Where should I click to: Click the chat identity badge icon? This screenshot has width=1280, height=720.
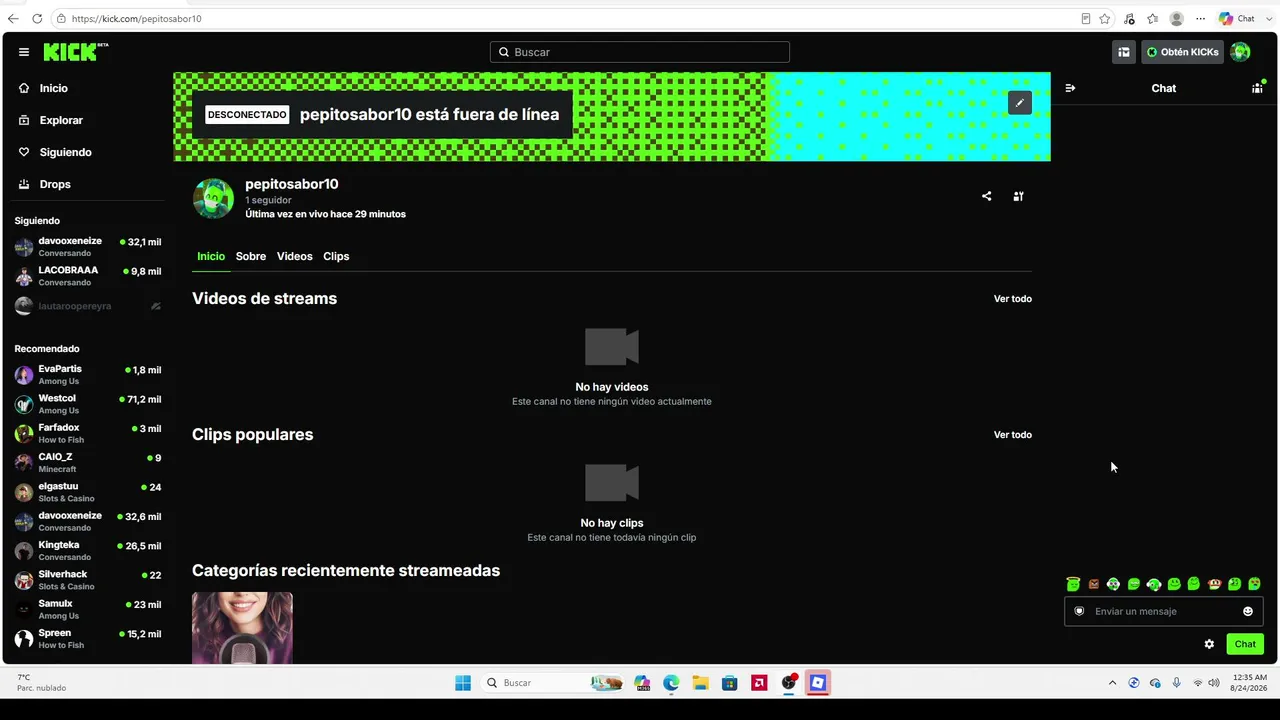click(x=1079, y=611)
